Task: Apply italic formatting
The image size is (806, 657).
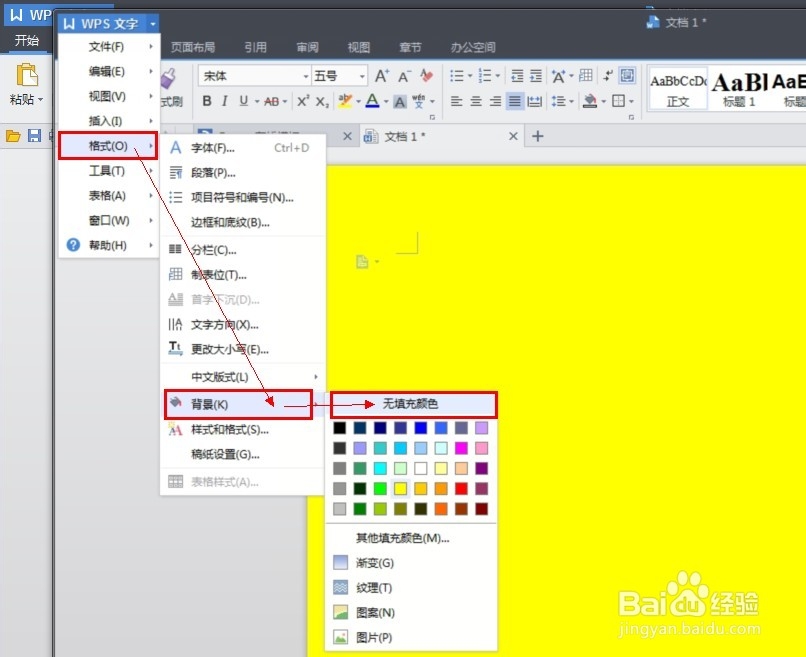Action: [x=224, y=99]
